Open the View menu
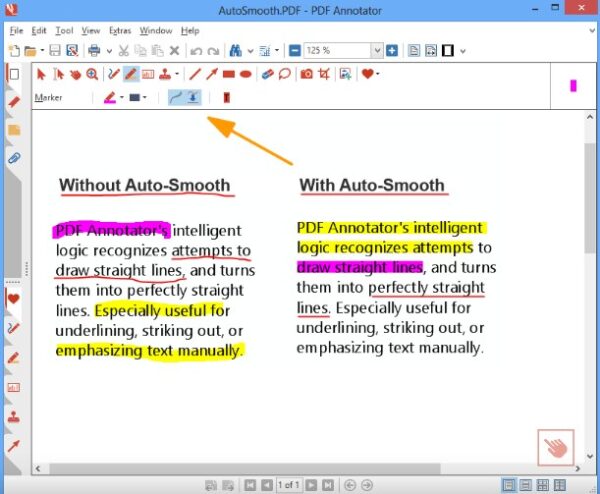This screenshot has height=494, width=600. [91, 31]
